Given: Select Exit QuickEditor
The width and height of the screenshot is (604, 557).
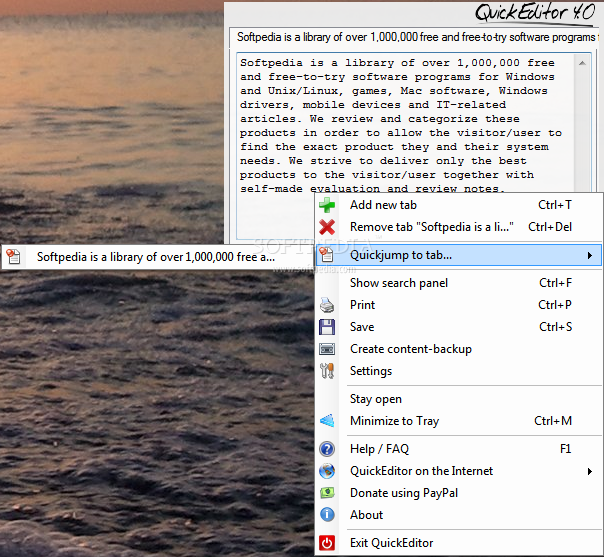Looking at the screenshot, I should tap(458, 543).
